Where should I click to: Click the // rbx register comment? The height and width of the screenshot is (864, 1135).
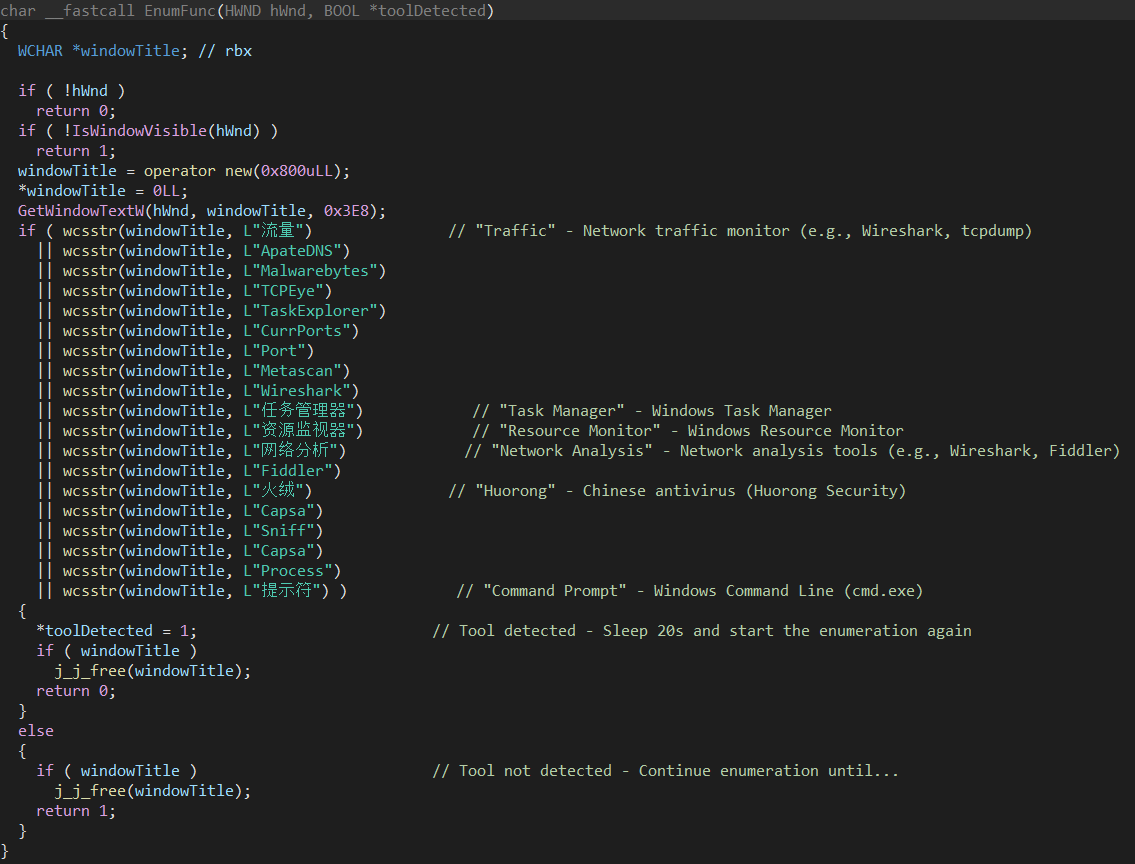(x=225, y=51)
